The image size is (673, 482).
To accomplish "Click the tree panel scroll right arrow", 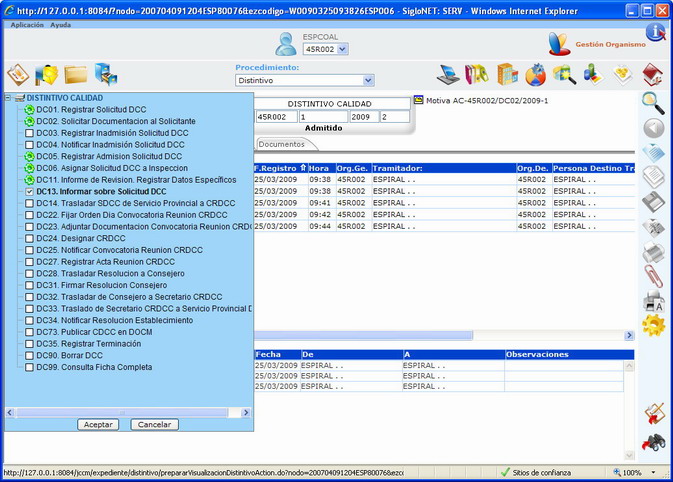I will click(246, 412).
